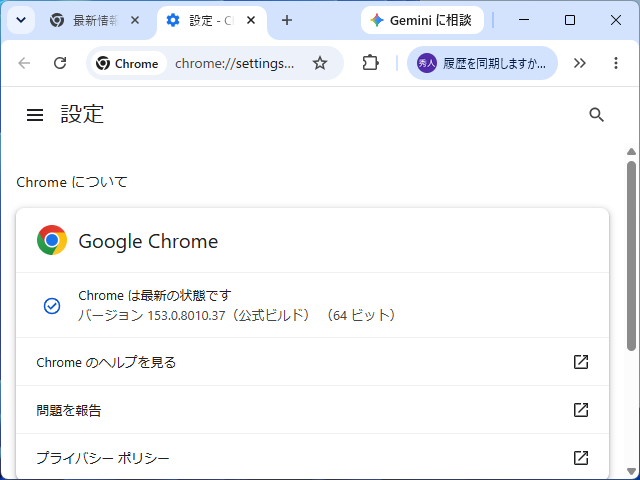
Task: Open 問題を報告 row
Action: click(313, 410)
